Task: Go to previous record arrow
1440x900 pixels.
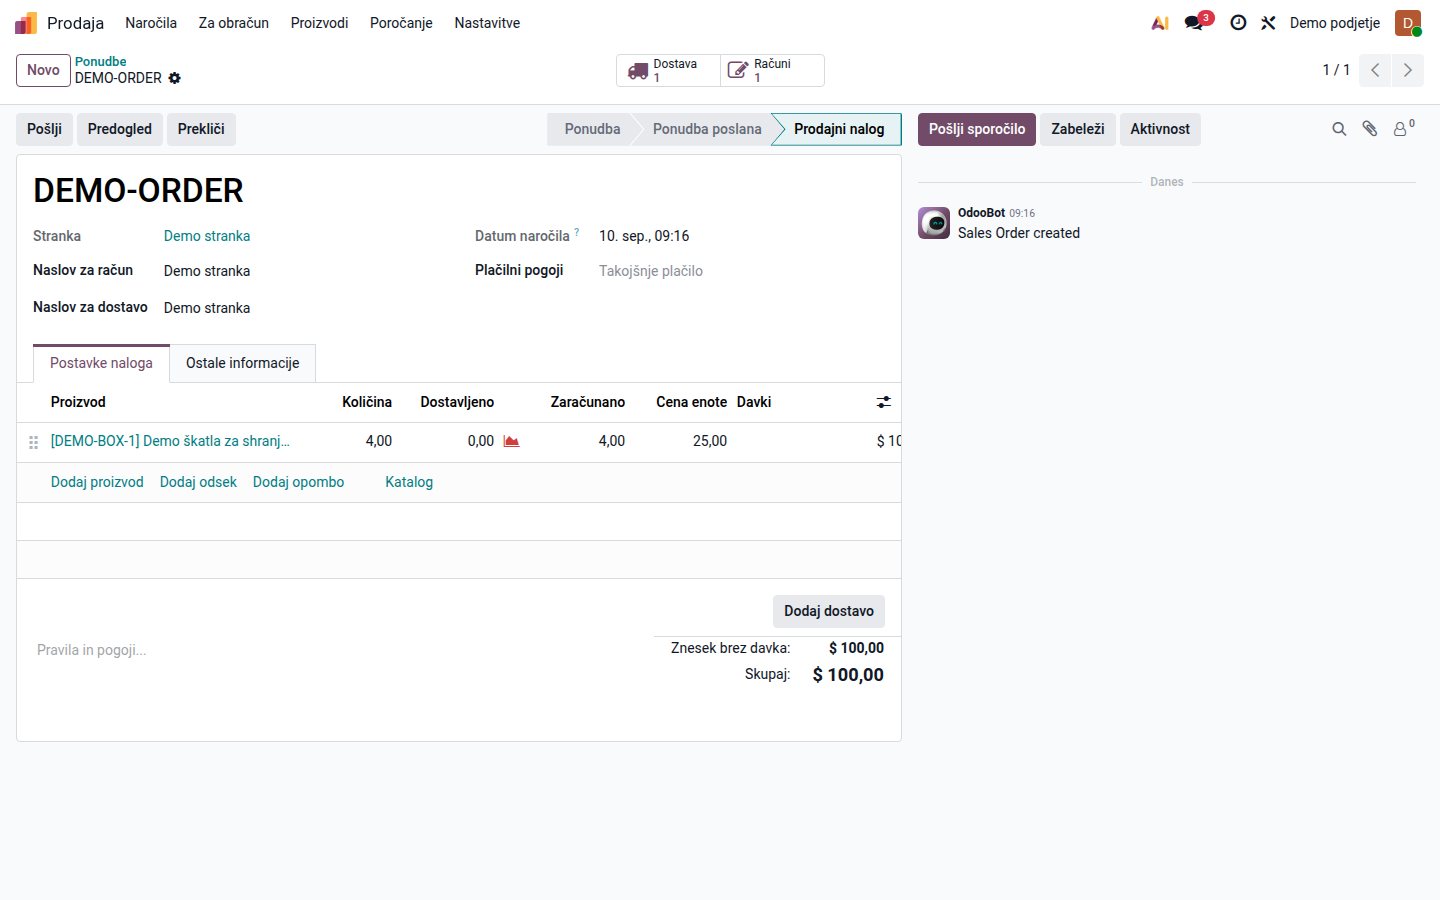Action: (1375, 70)
